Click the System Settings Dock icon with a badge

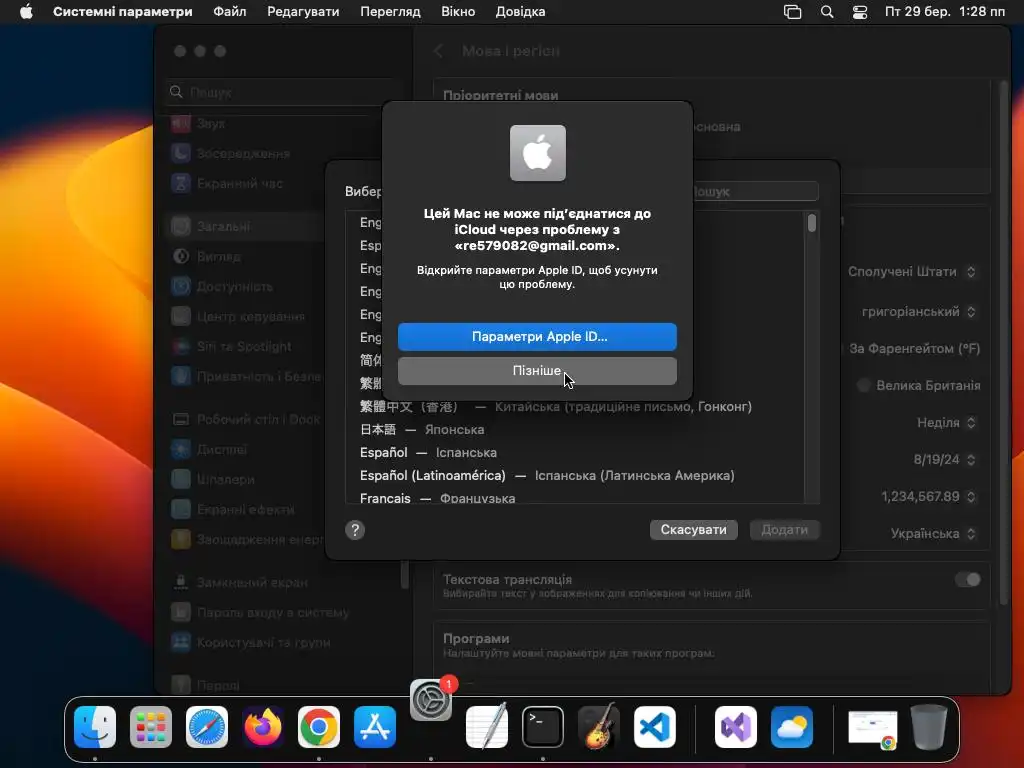pos(431,700)
